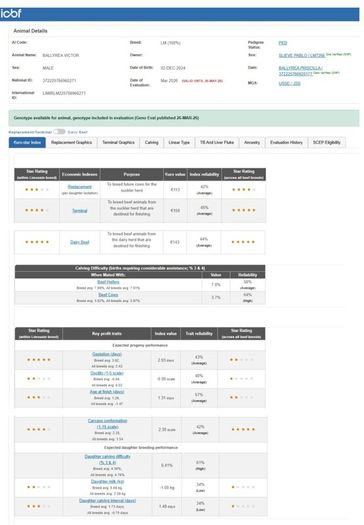This screenshot has width=364, height=525.
Task: Open the Beef Heifers calving difficulty link
Action: coord(108,282)
